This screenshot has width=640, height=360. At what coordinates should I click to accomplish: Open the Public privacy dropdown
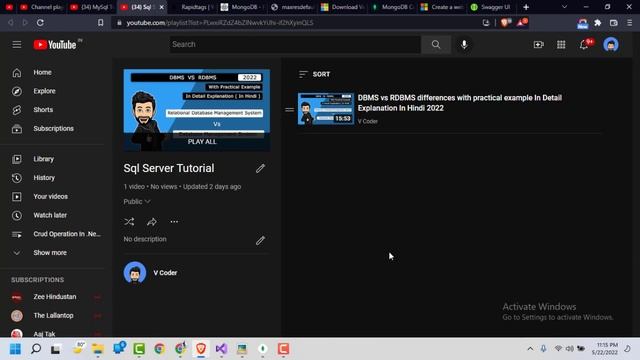pos(137,202)
